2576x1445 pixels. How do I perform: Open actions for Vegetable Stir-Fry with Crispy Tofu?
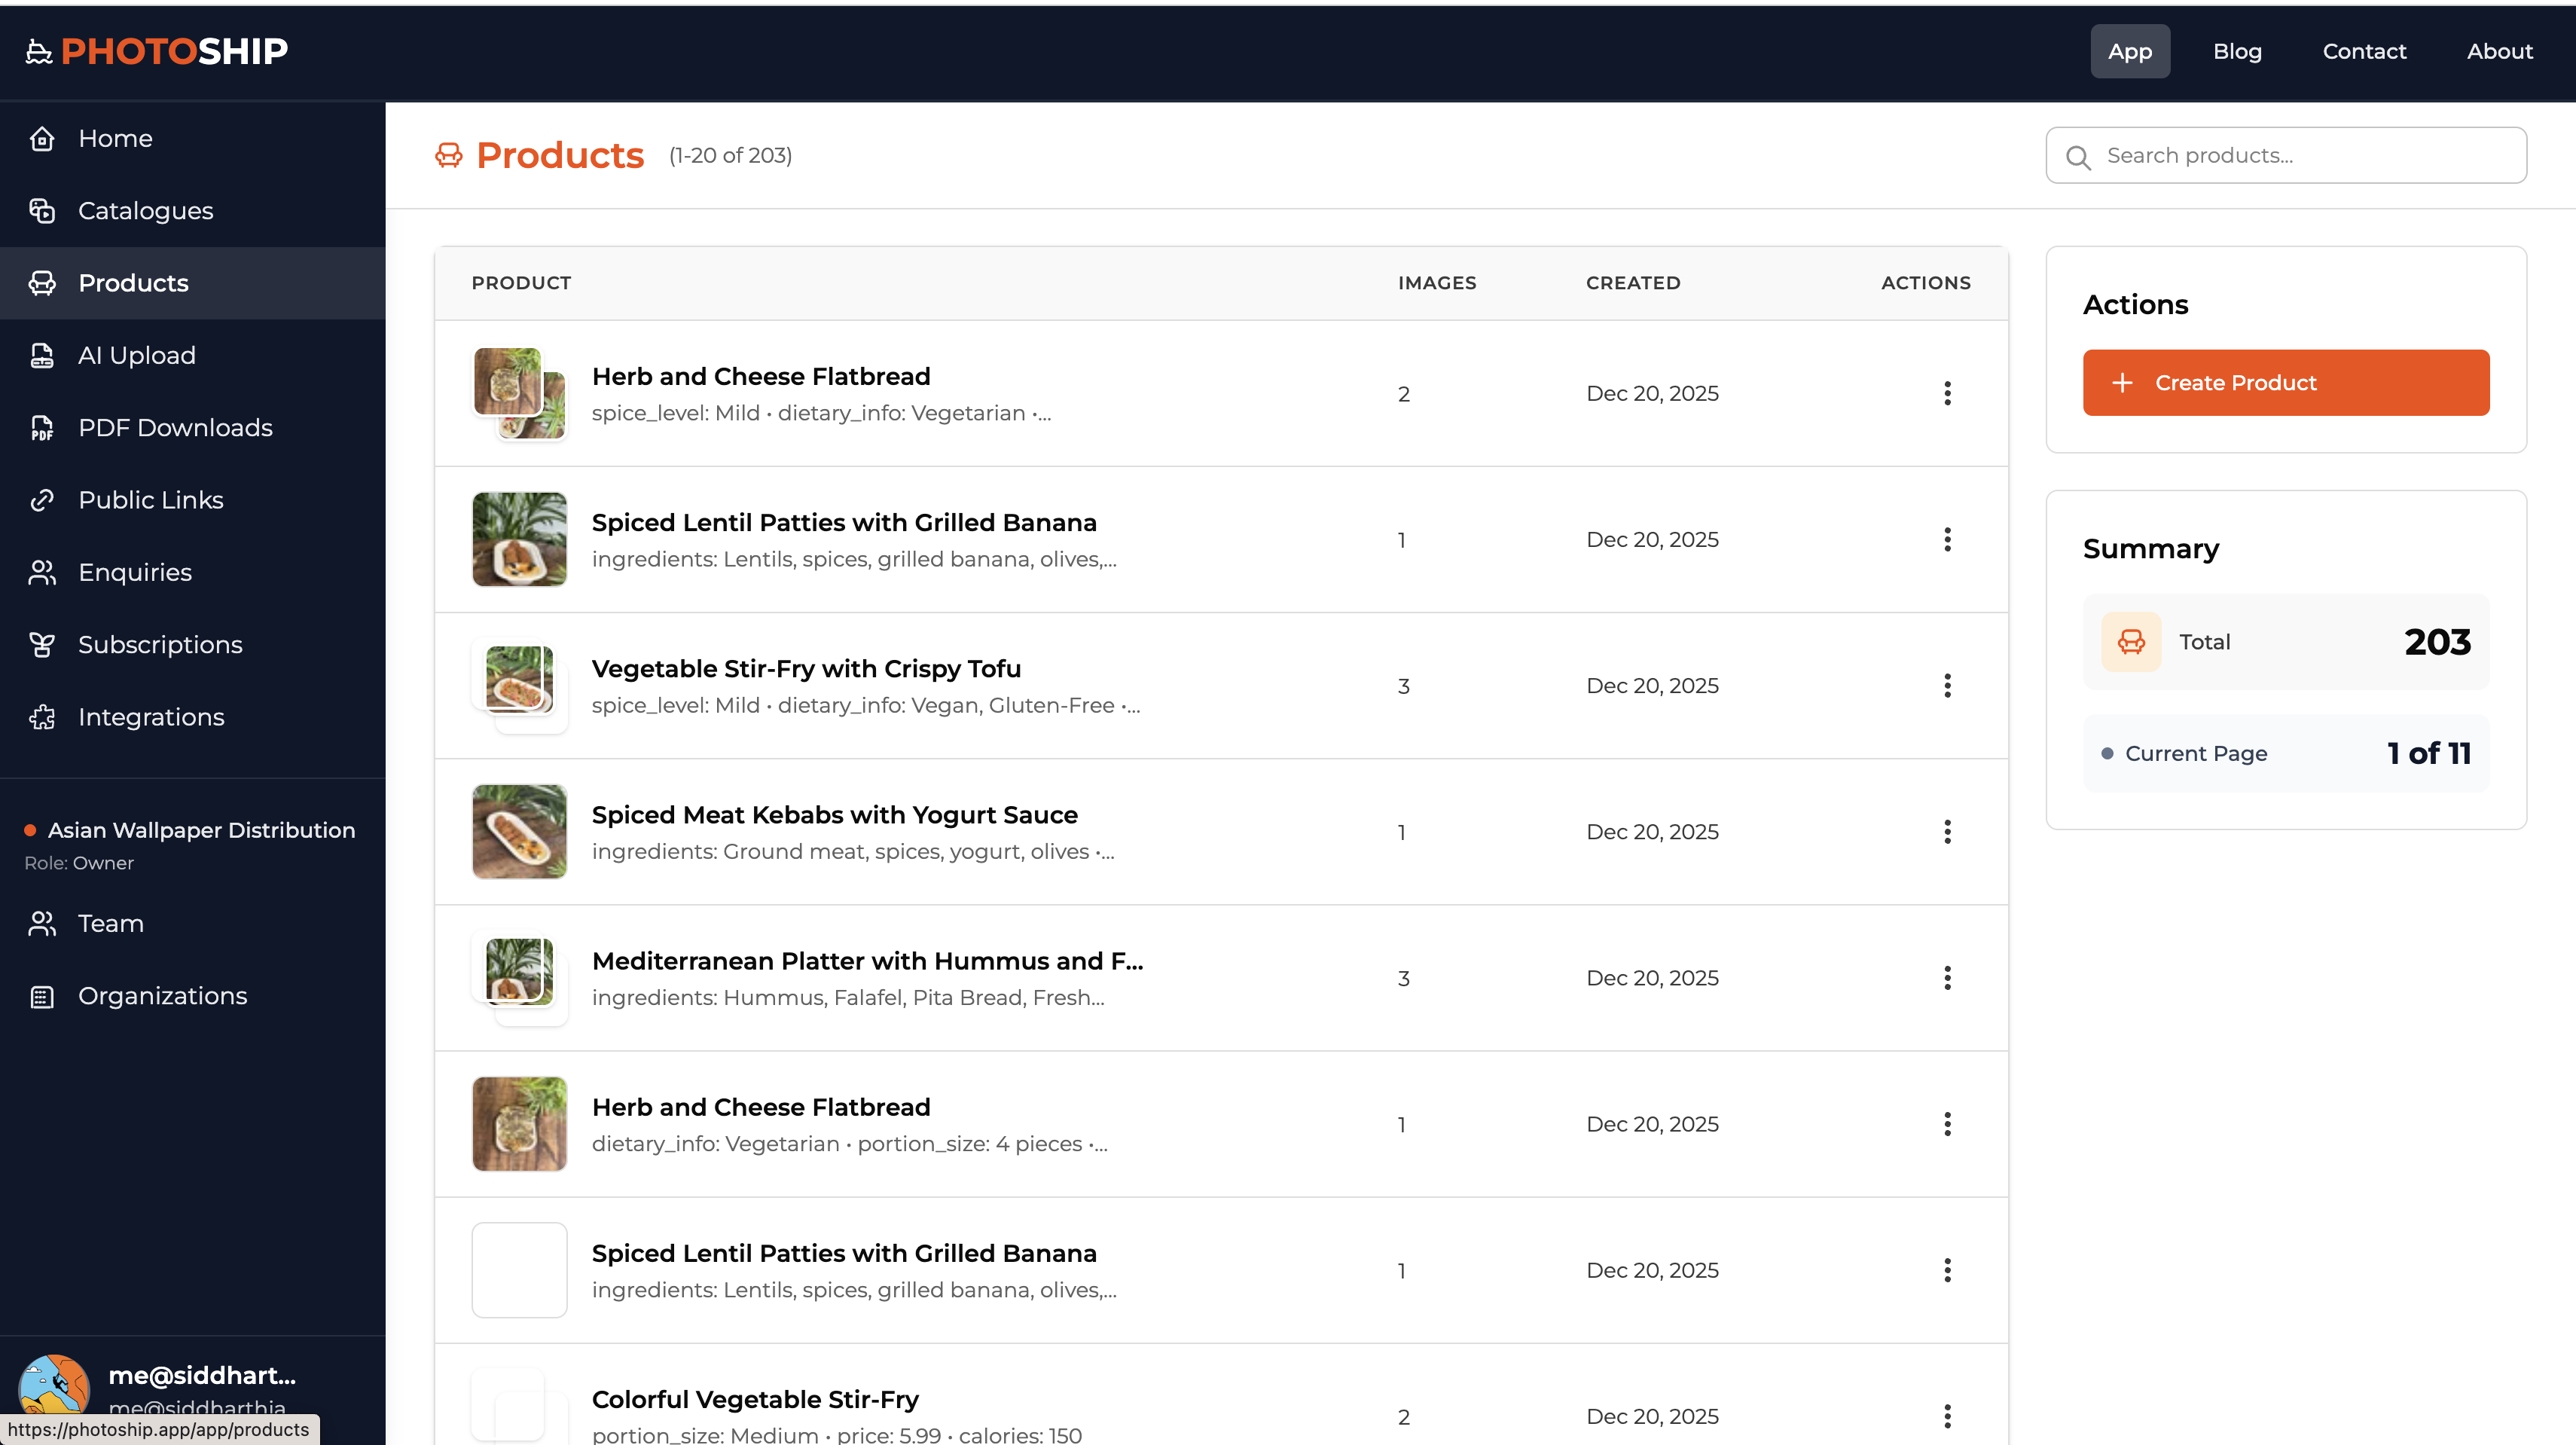pos(1948,686)
